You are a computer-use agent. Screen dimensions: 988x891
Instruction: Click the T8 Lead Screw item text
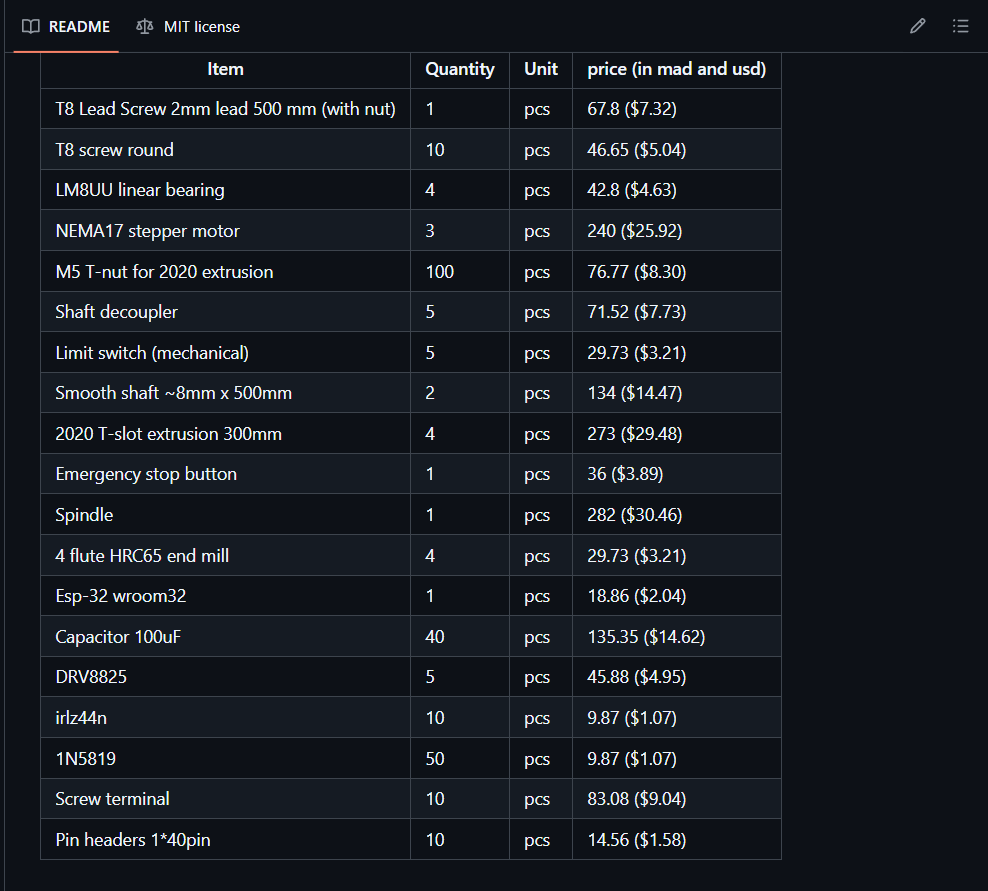point(225,109)
